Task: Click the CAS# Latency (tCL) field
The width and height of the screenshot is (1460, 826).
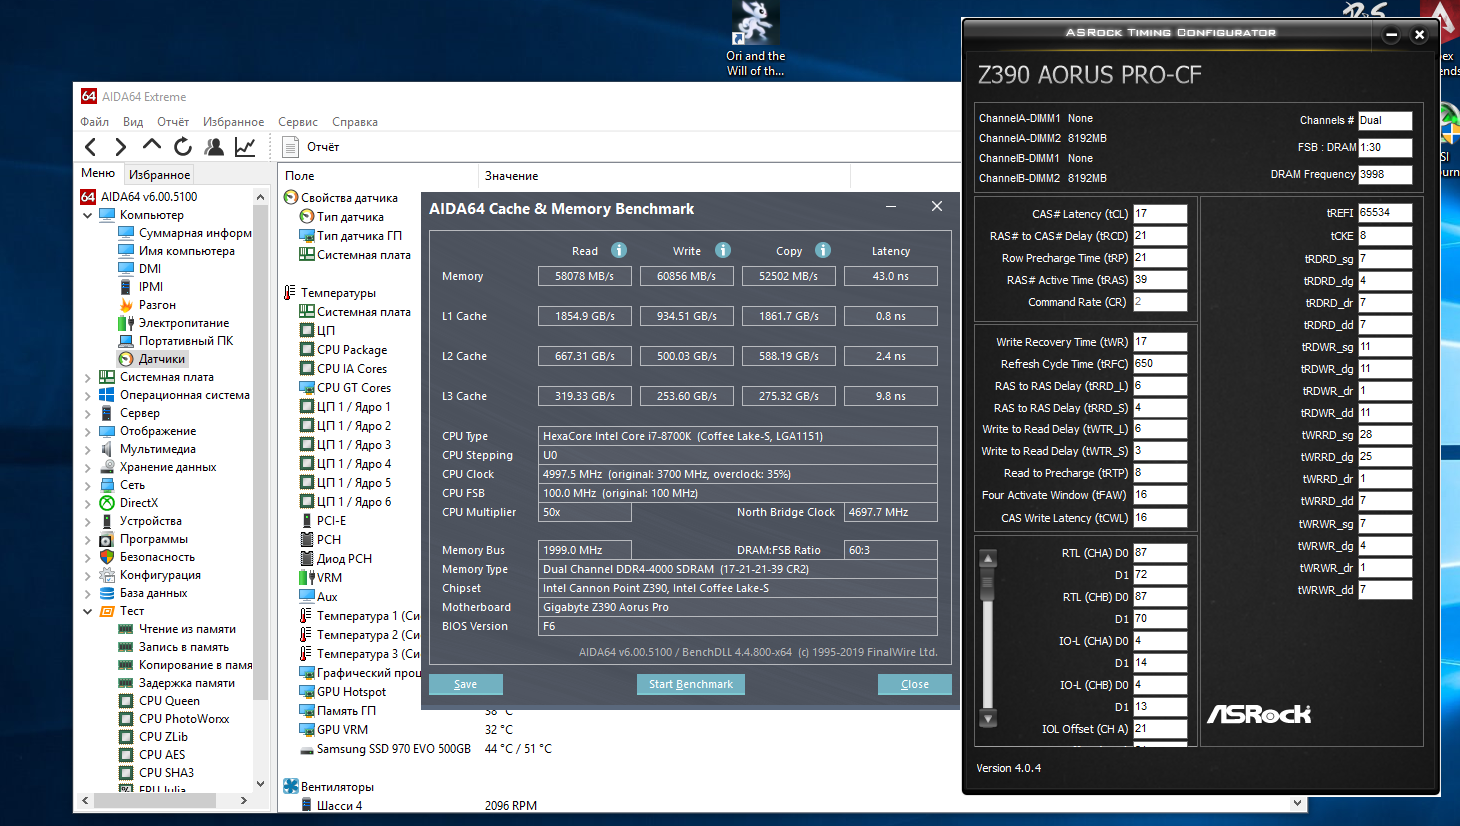Action: point(1160,214)
